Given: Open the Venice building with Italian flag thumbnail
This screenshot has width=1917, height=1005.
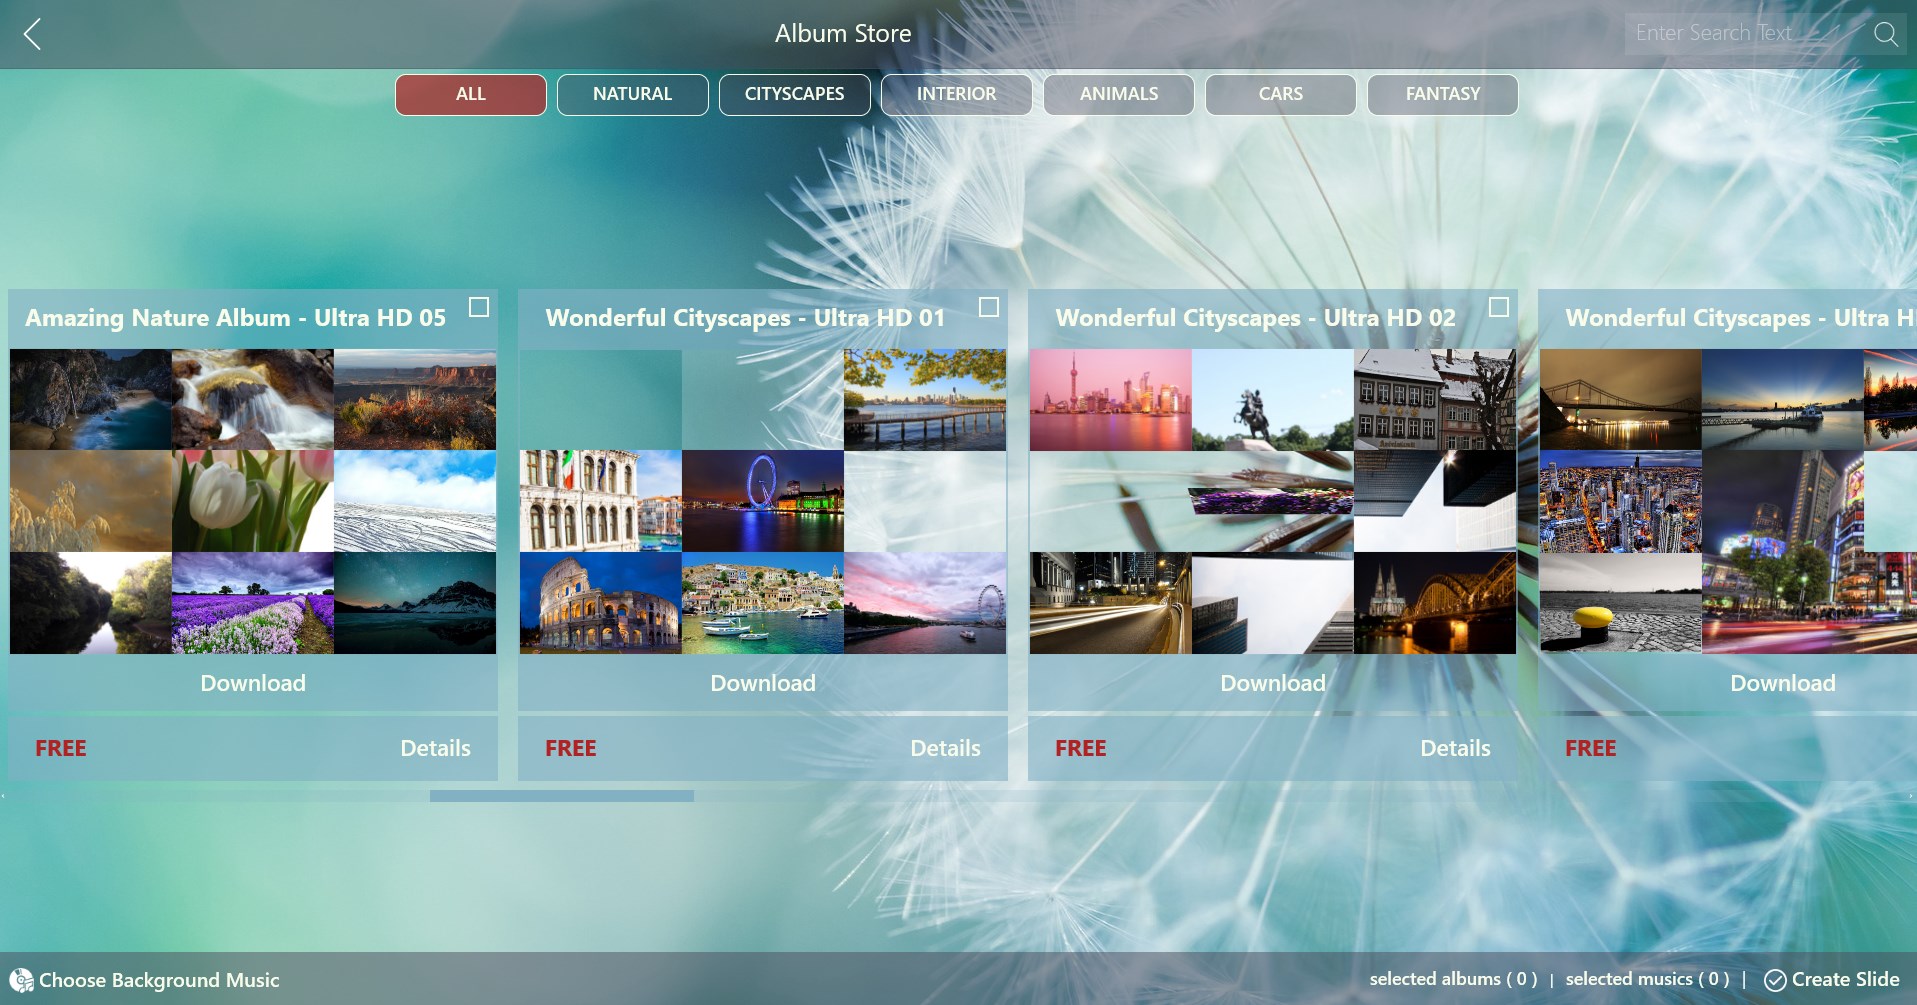Looking at the screenshot, I should (601, 501).
